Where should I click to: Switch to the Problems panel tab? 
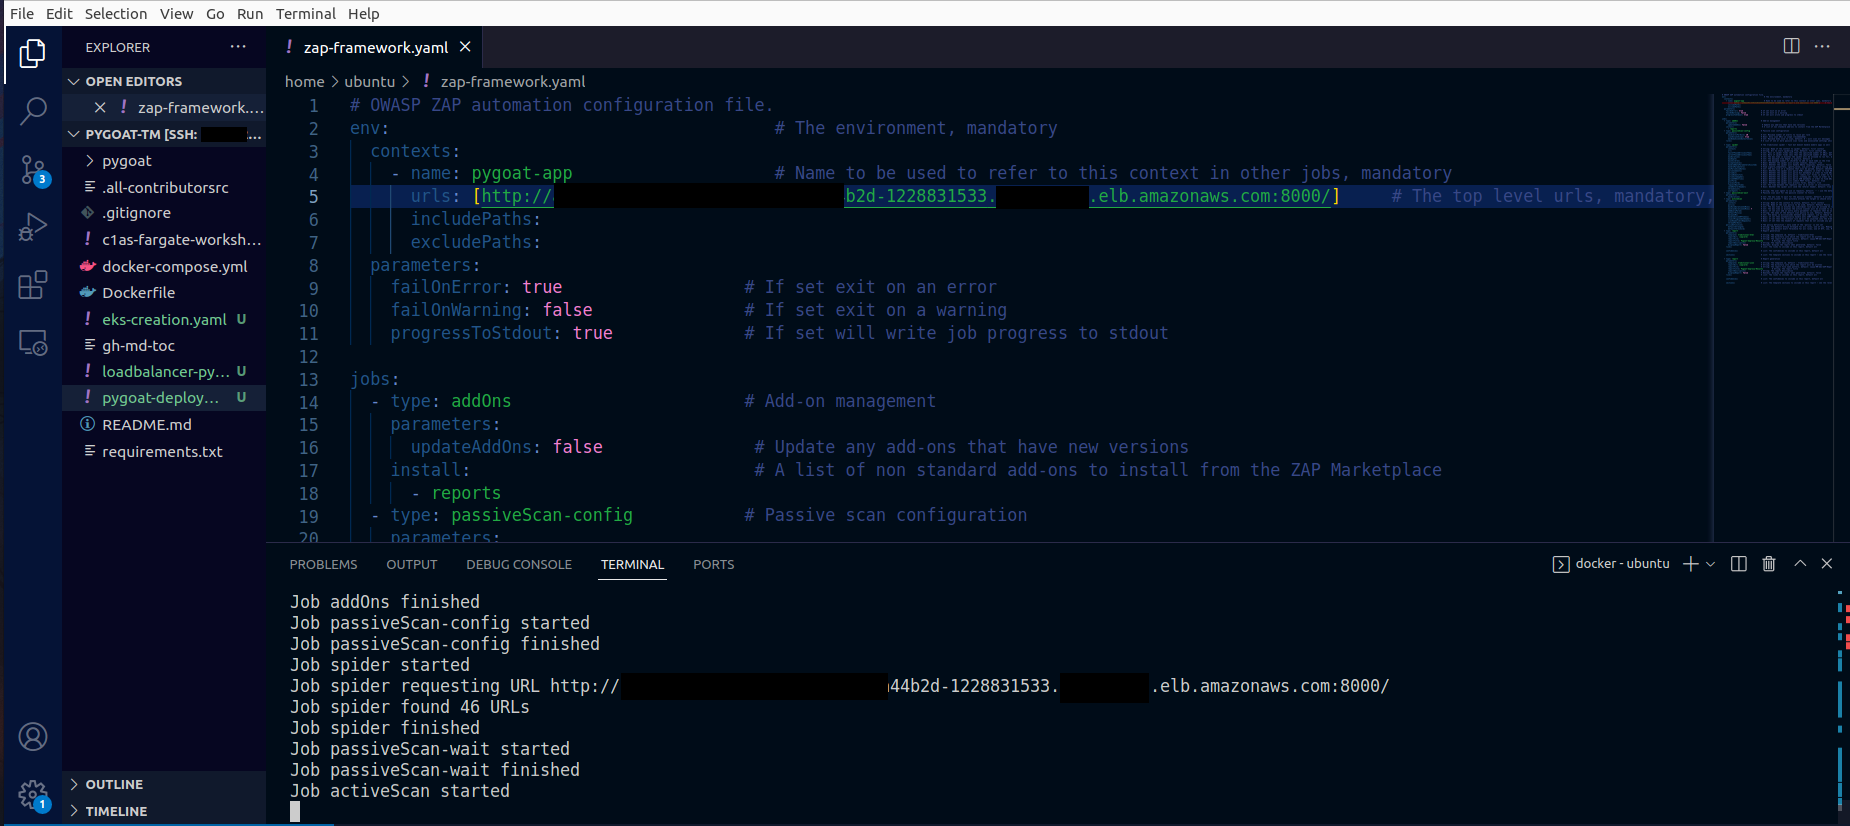tap(323, 564)
